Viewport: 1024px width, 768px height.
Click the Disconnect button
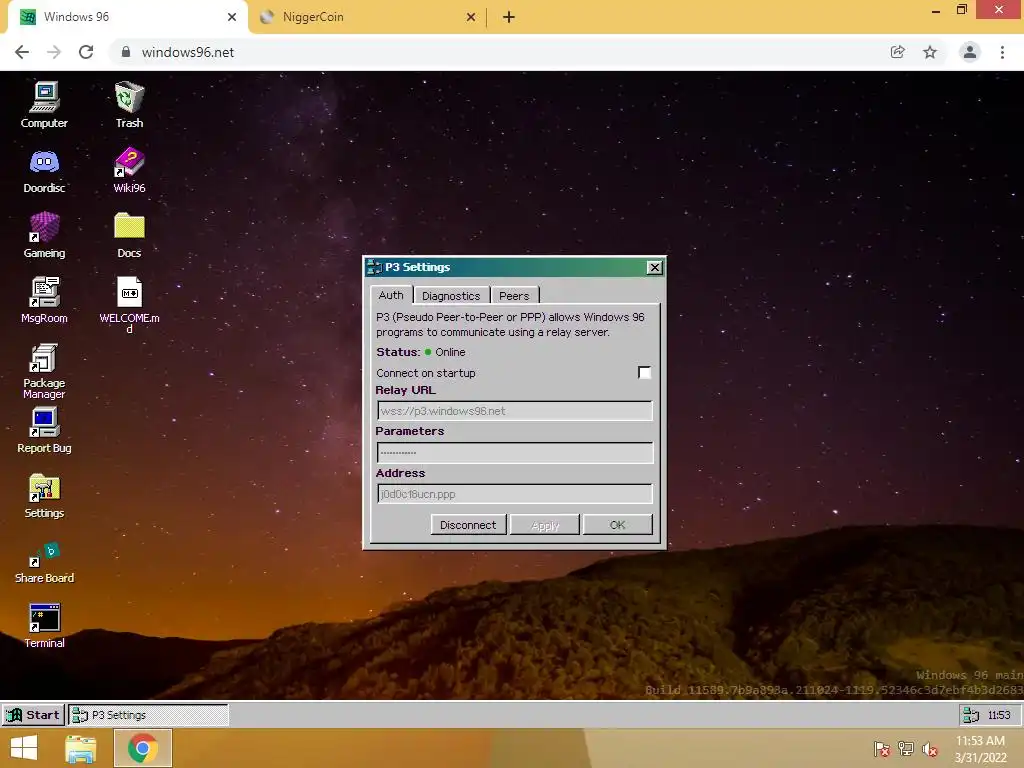[x=468, y=525]
